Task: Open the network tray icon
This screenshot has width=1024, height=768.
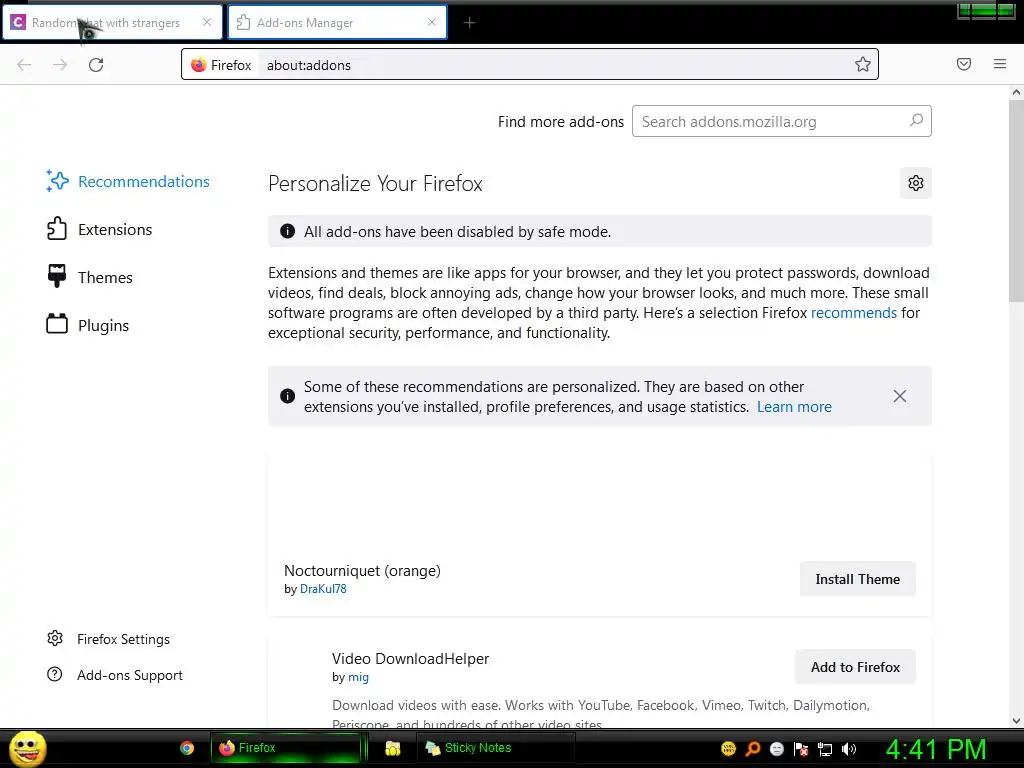Action: click(x=825, y=749)
